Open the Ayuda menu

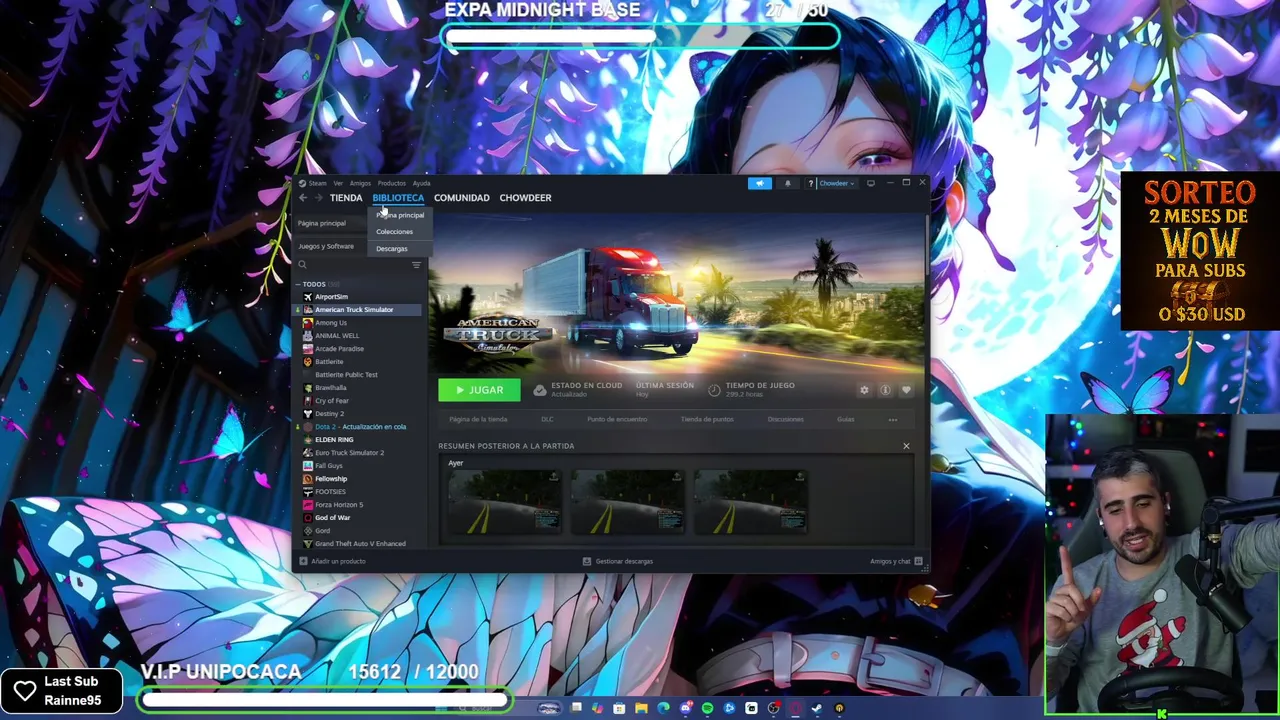tap(422, 183)
